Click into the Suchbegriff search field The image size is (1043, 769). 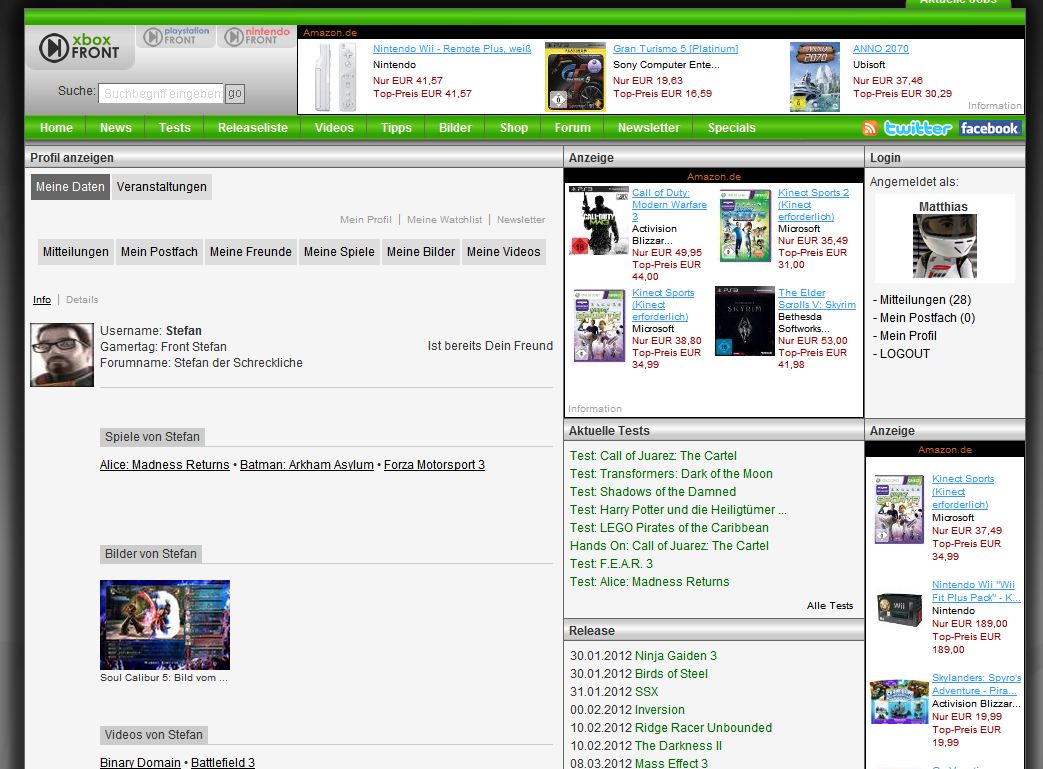tap(160, 94)
